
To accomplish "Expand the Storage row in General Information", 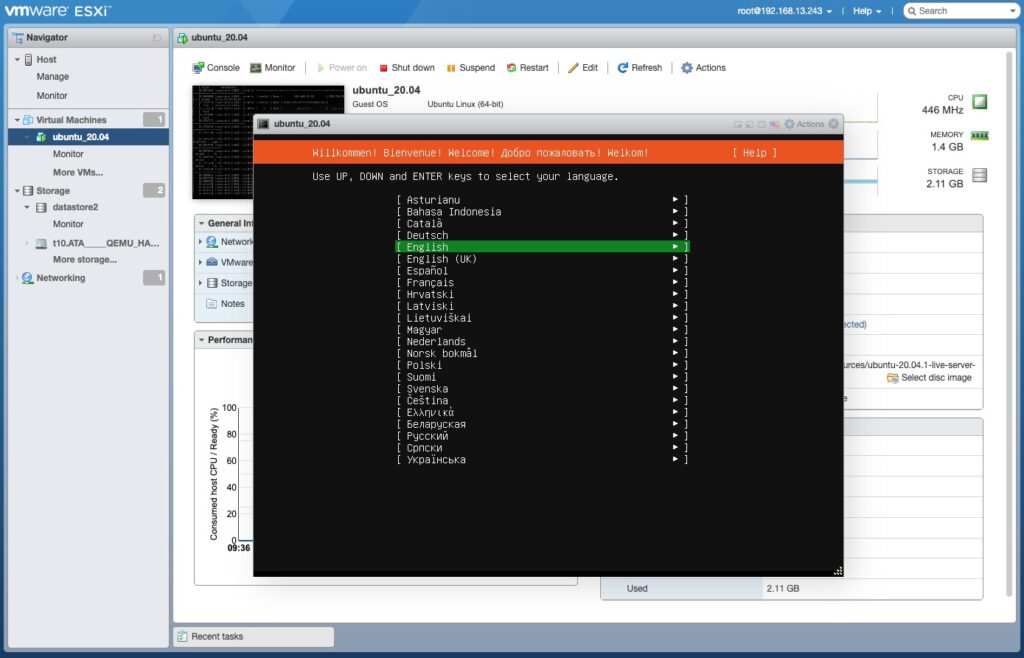I will tap(200, 283).
